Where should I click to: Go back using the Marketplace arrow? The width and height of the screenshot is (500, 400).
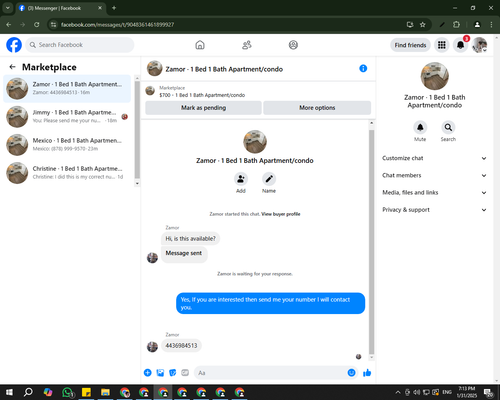click(13, 67)
